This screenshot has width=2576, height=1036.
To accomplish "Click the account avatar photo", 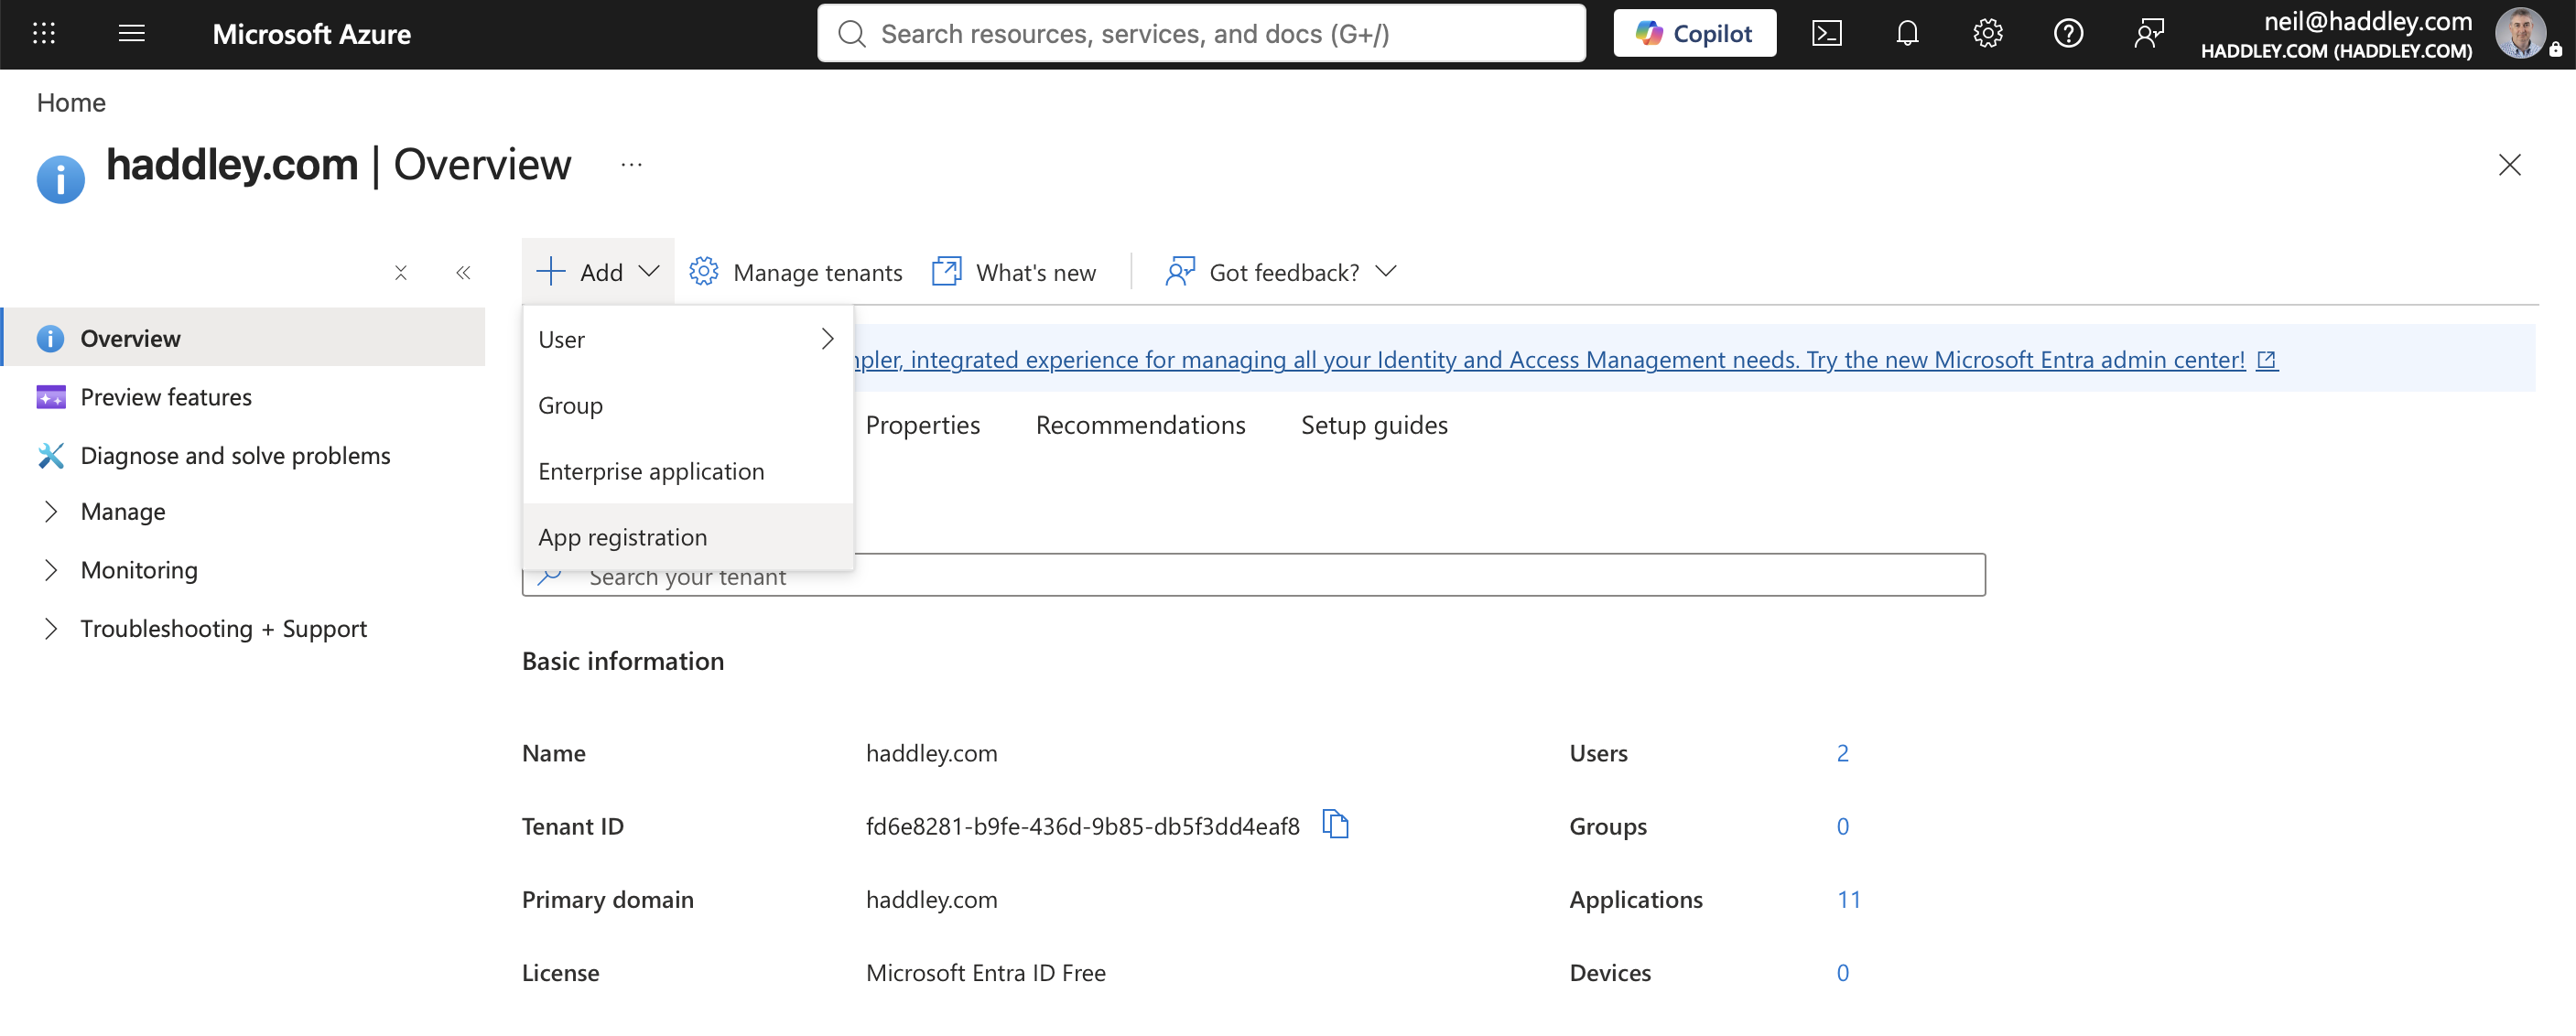I will pos(2520,34).
